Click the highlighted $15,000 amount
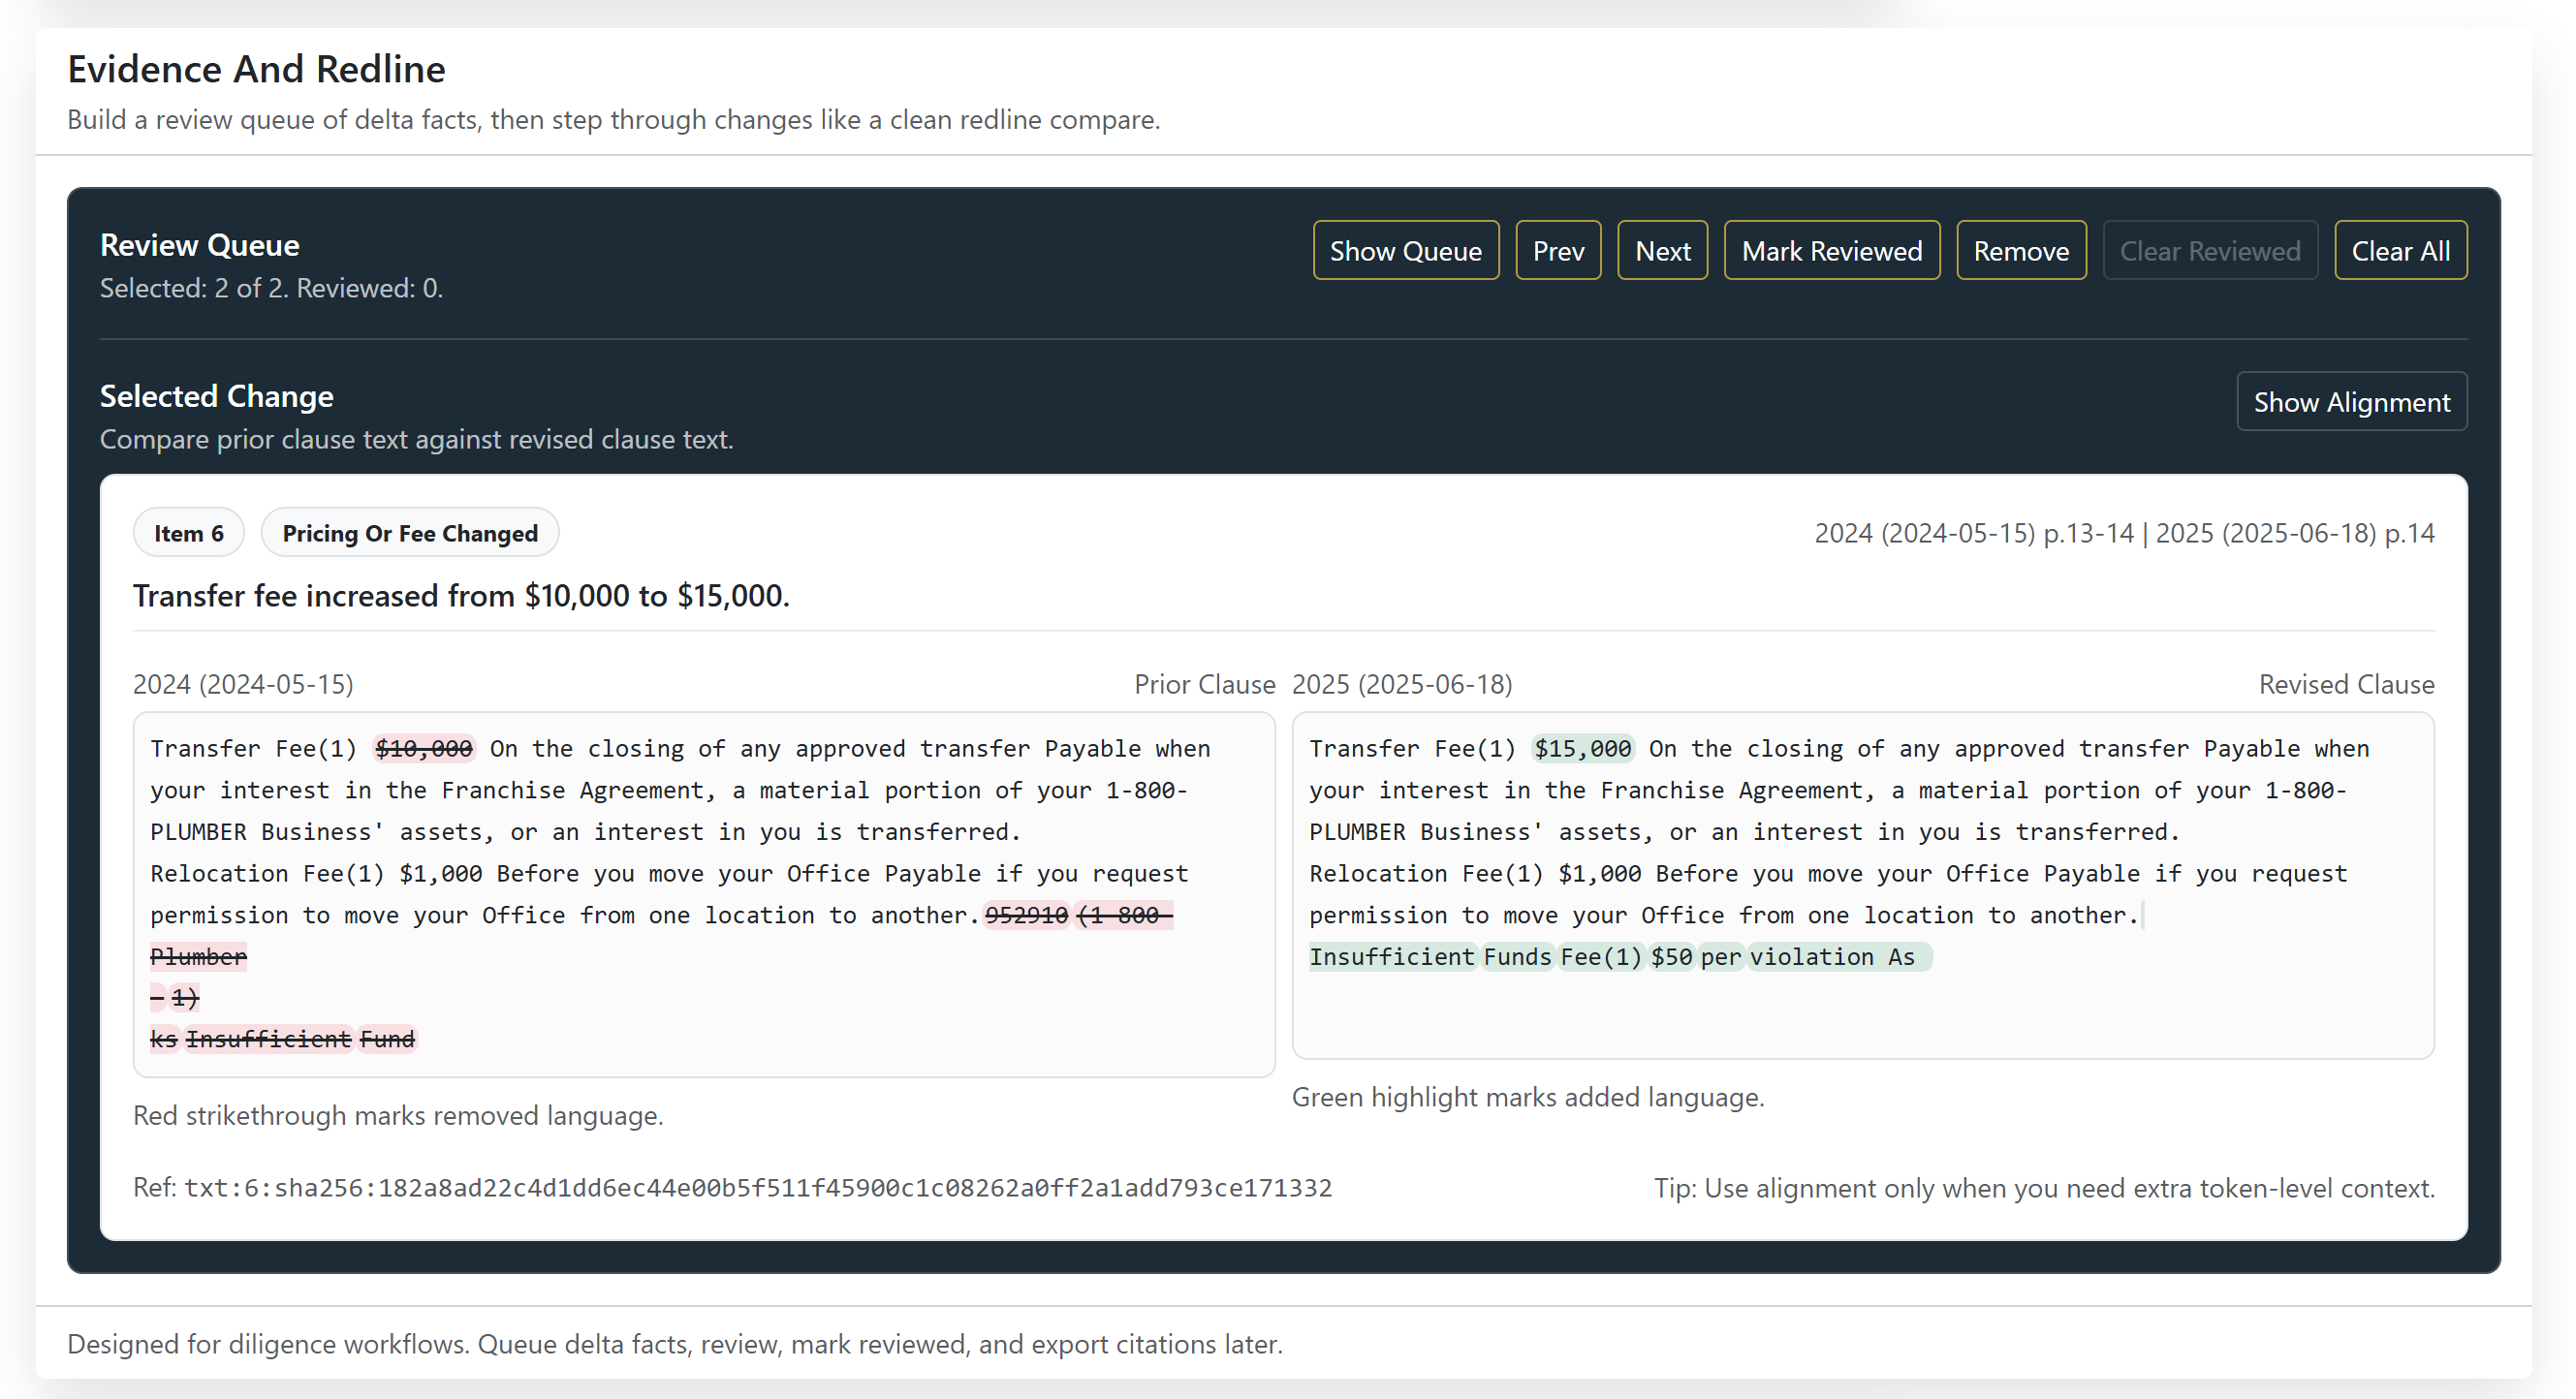 point(1581,748)
